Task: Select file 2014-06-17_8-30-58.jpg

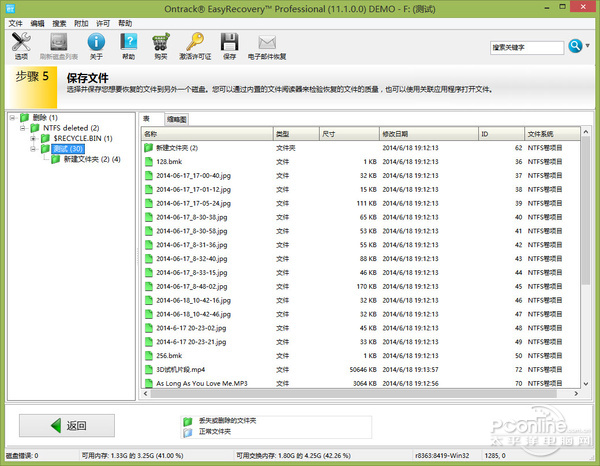Action: (x=192, y=231)
